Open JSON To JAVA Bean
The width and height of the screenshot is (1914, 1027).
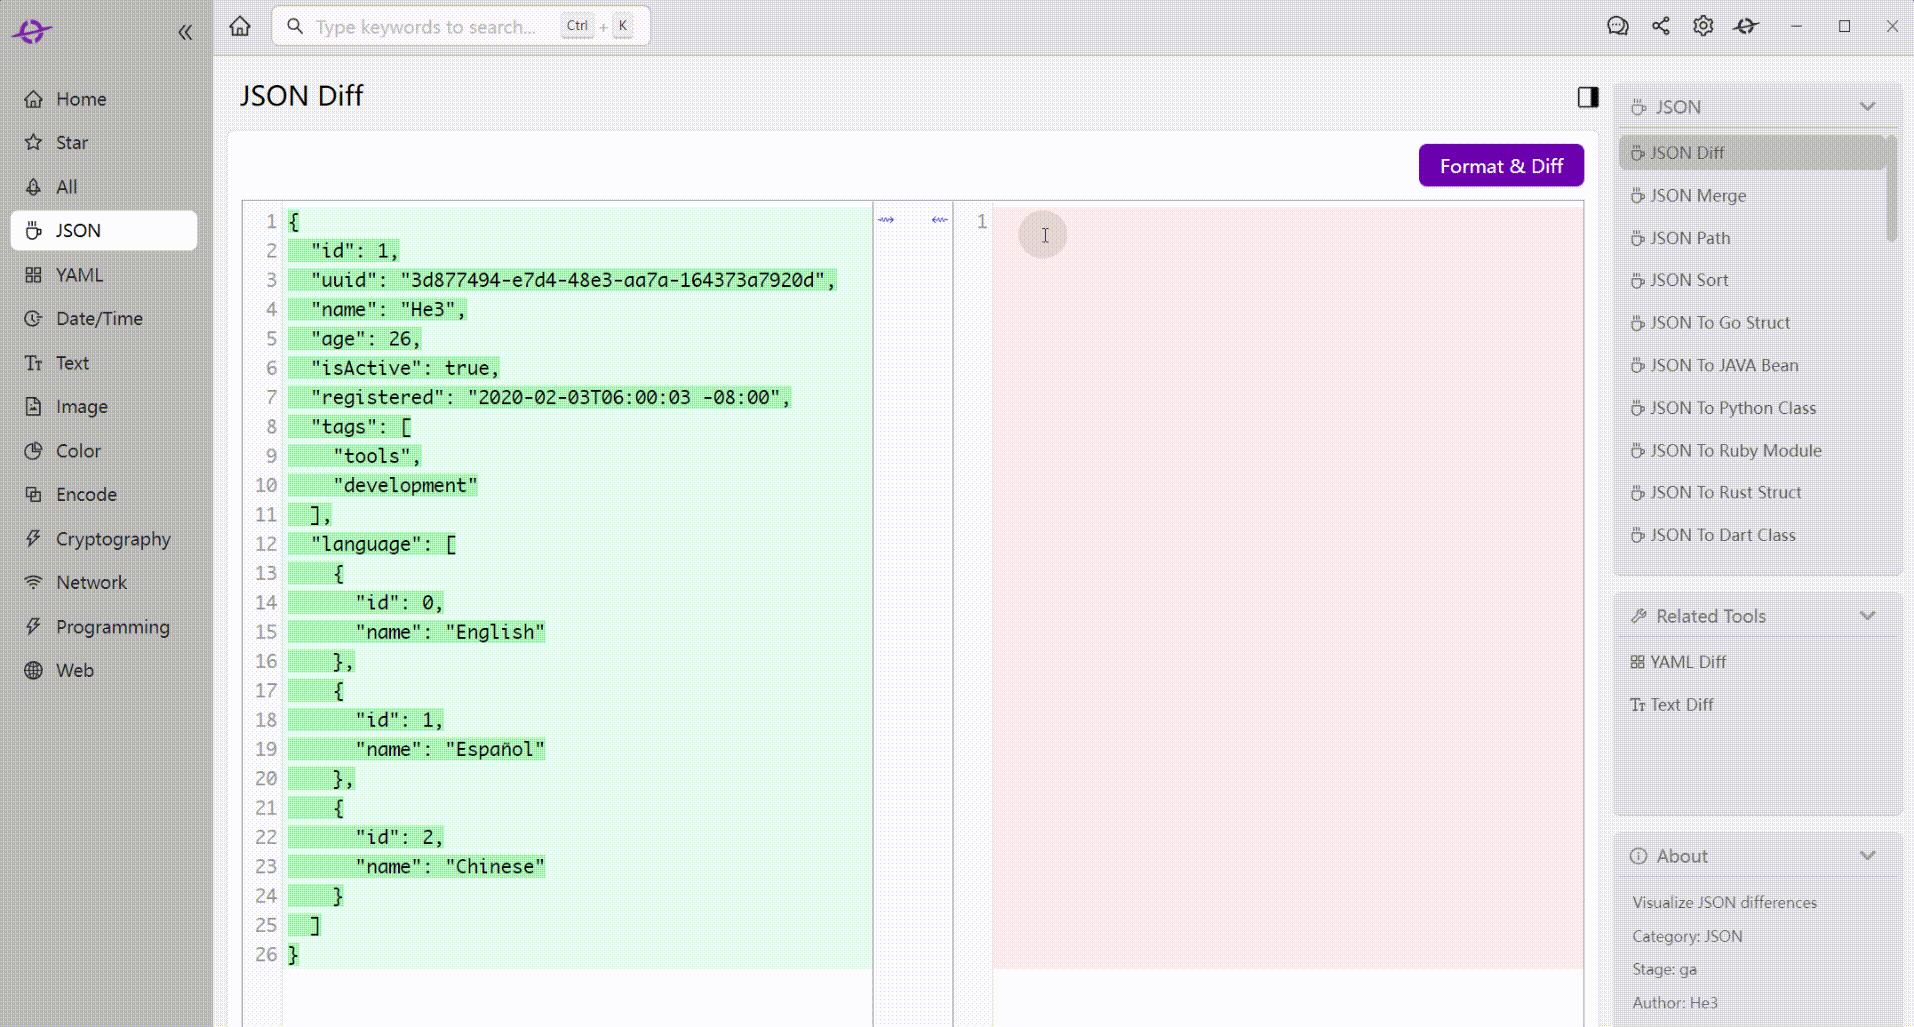pos(1752,365)
